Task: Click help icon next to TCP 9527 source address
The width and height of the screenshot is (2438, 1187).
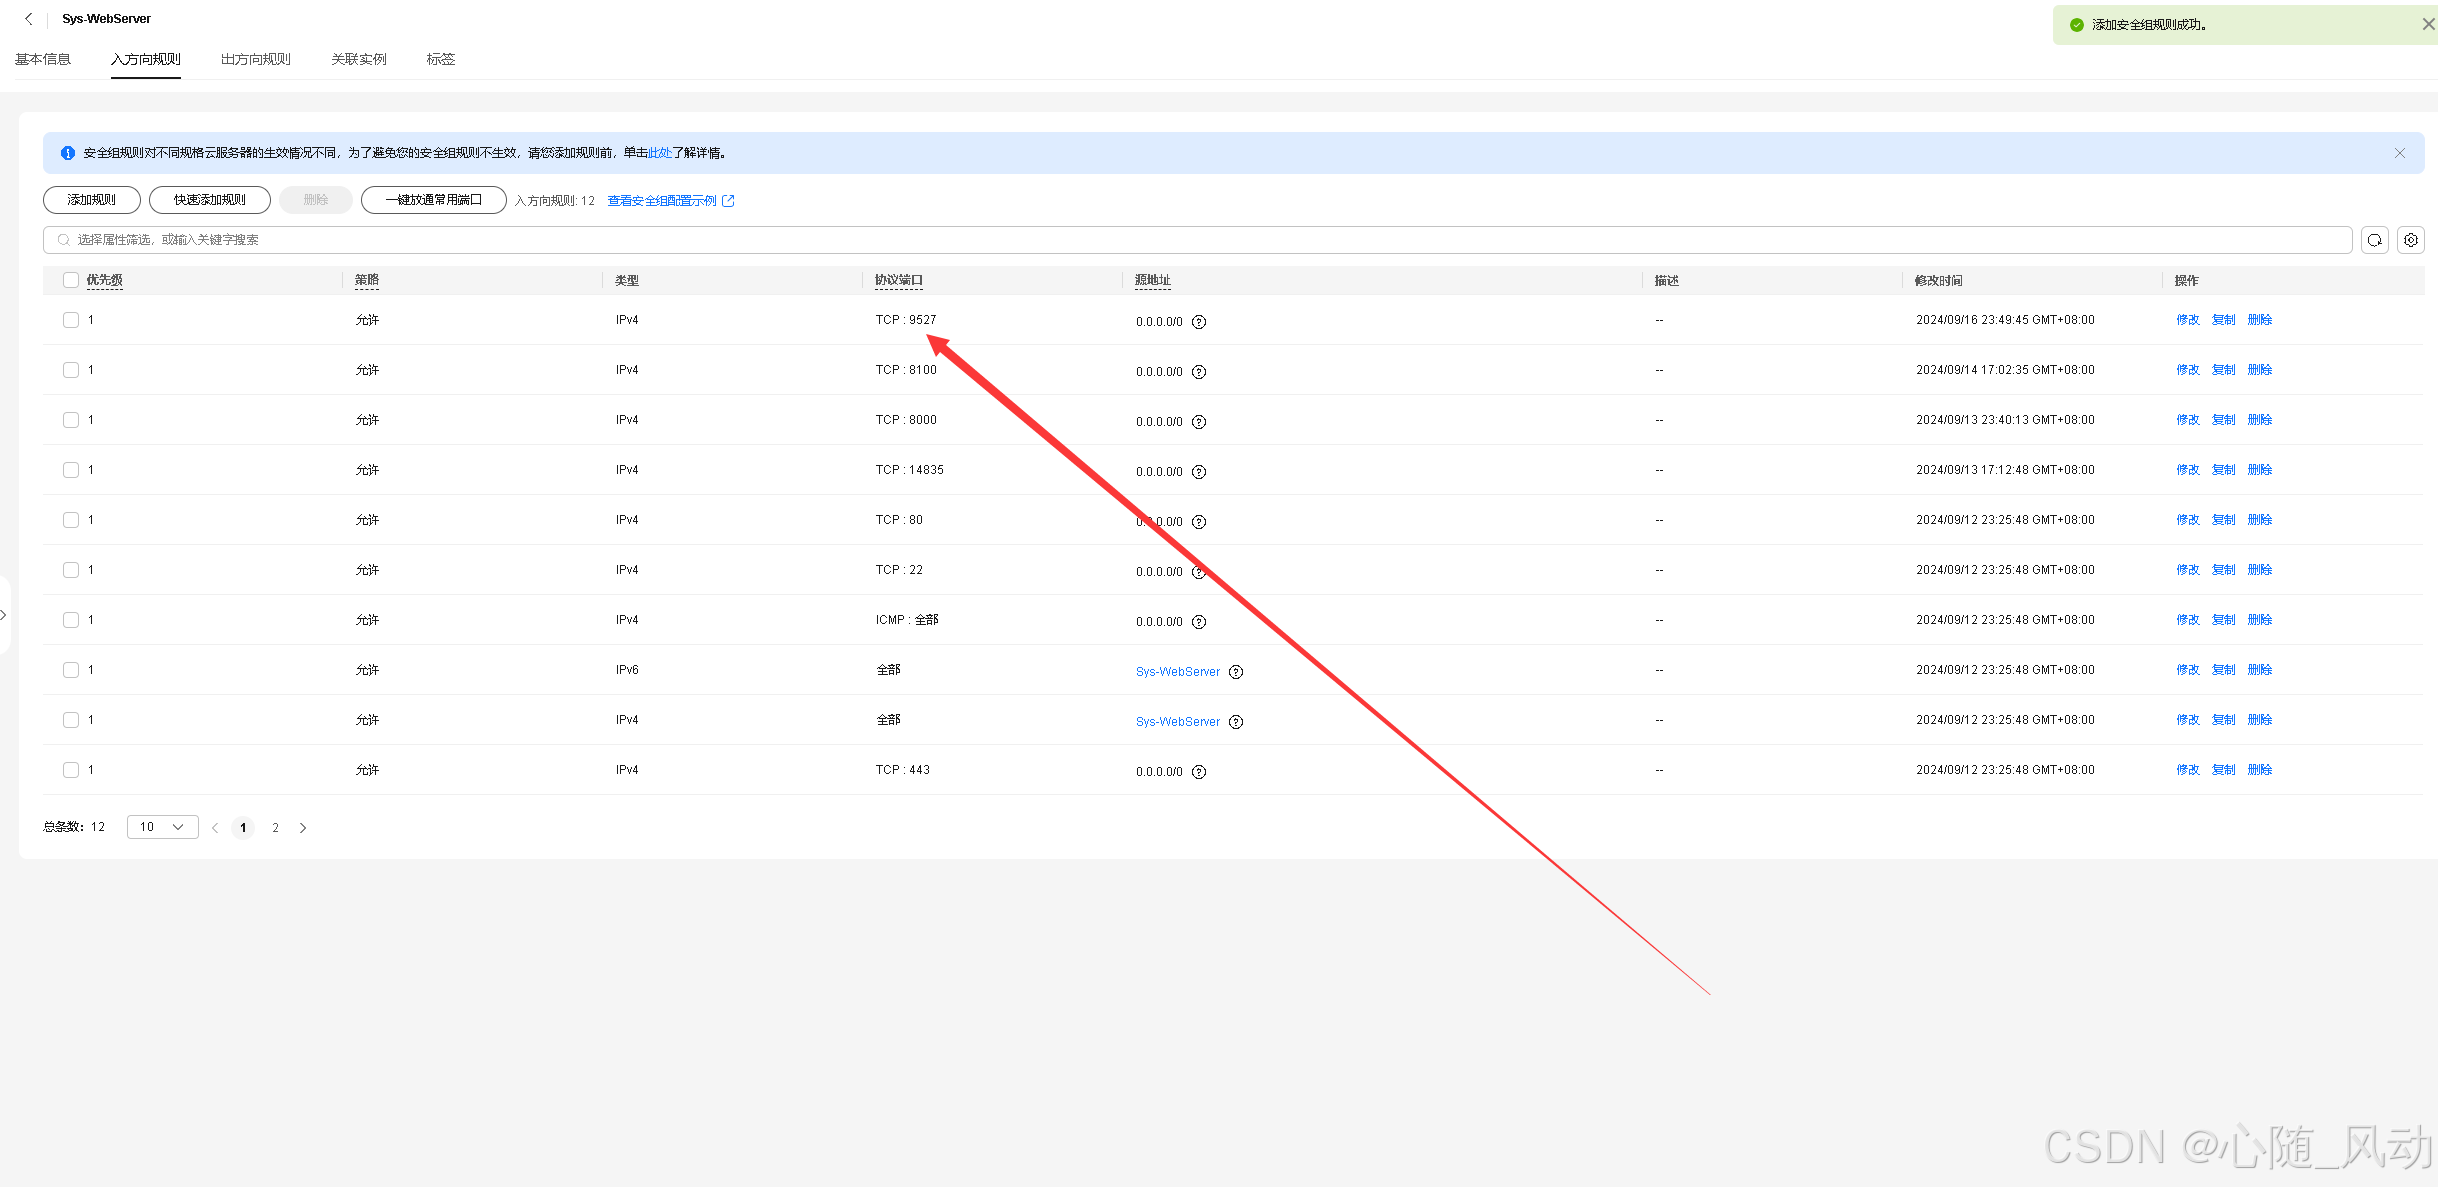Action: point(1199,322)
